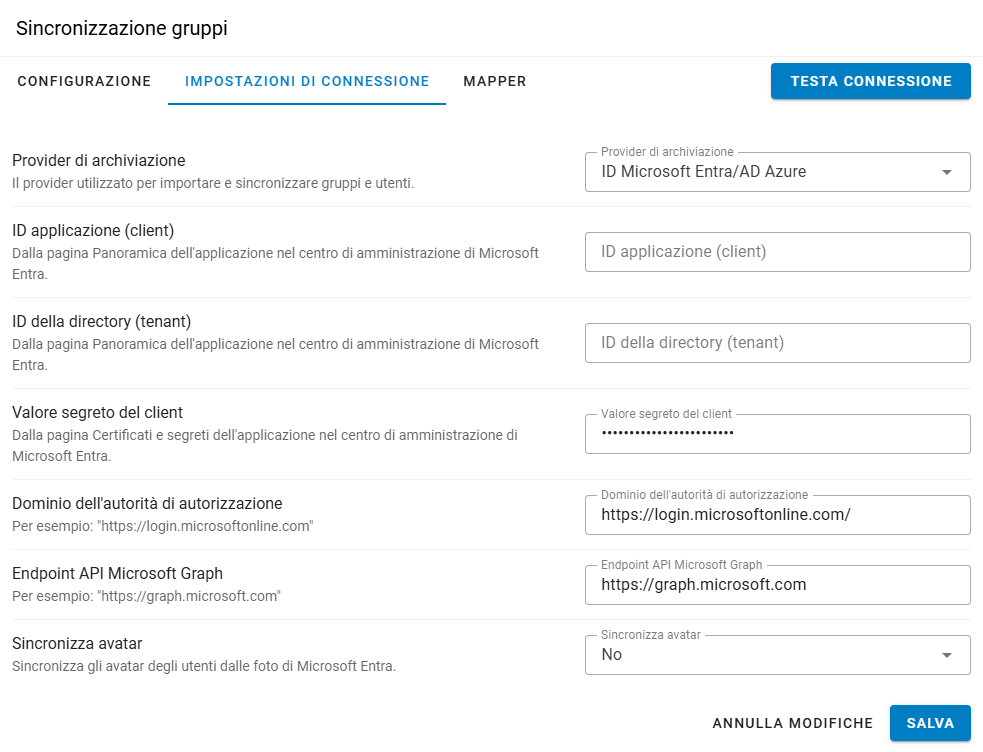The height and width of the screenshot is (752, 983).
Task: Expand the Provider di archiviazione dropdown arrow
Action: pos(947,172)
